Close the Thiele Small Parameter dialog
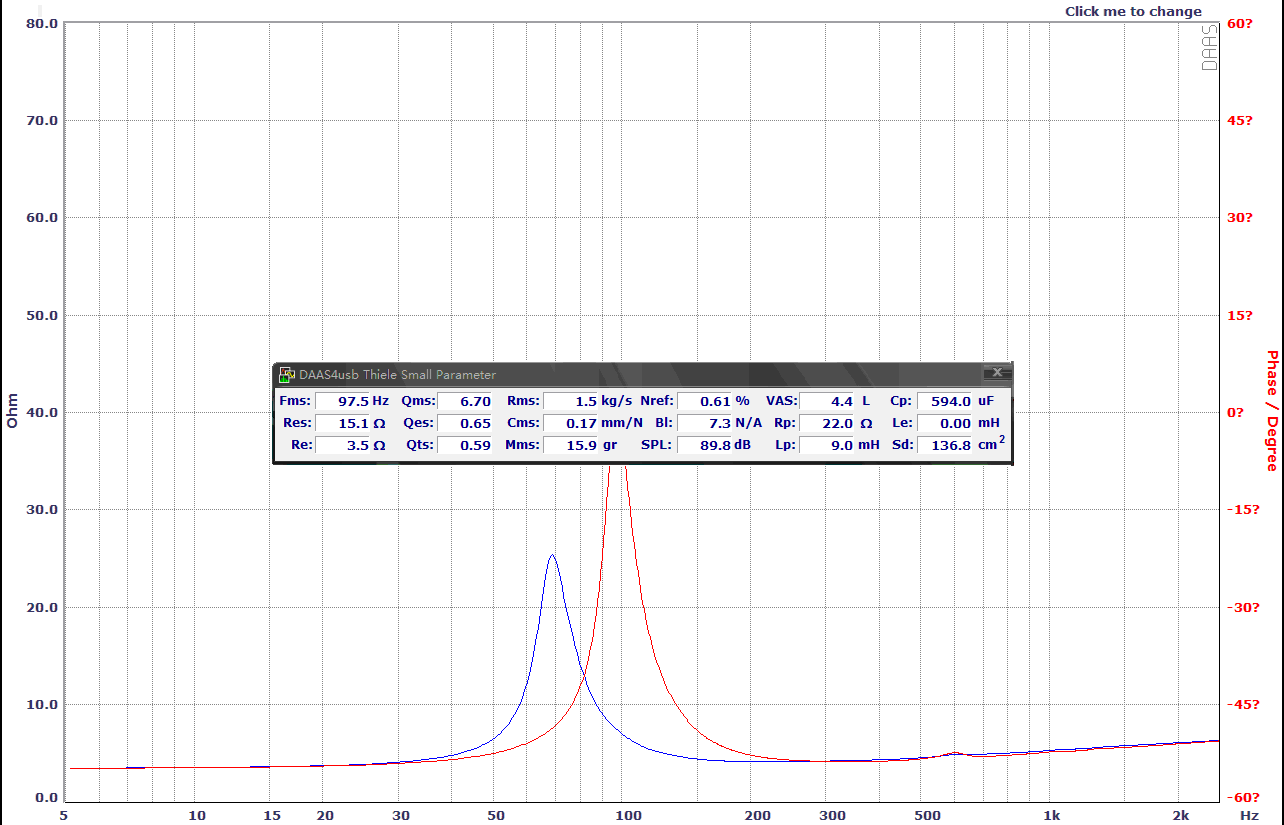 click(x=996, y=373)
